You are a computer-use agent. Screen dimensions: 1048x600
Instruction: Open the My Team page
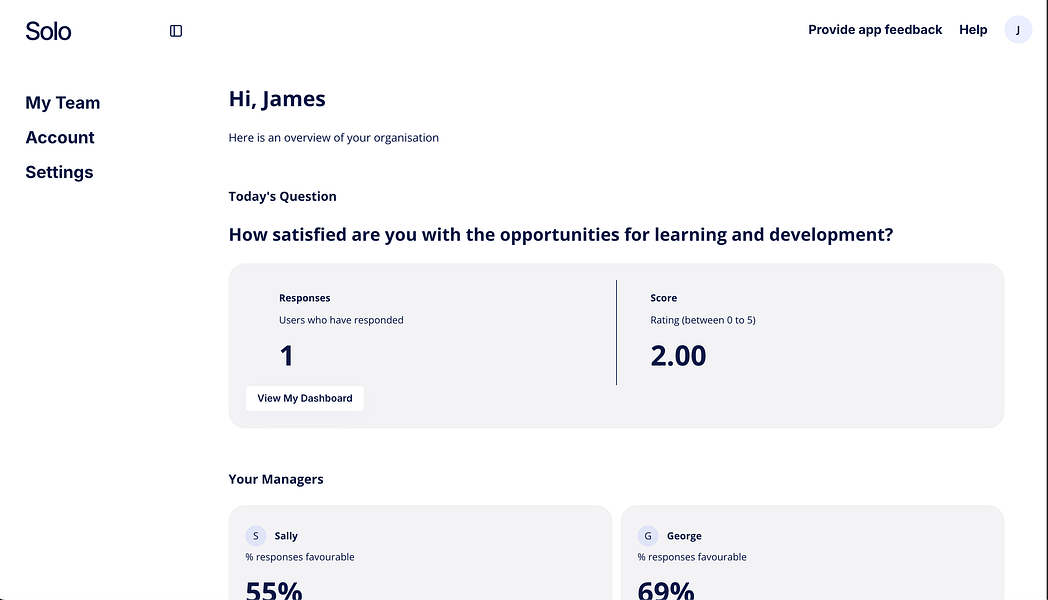coord(63,103)
